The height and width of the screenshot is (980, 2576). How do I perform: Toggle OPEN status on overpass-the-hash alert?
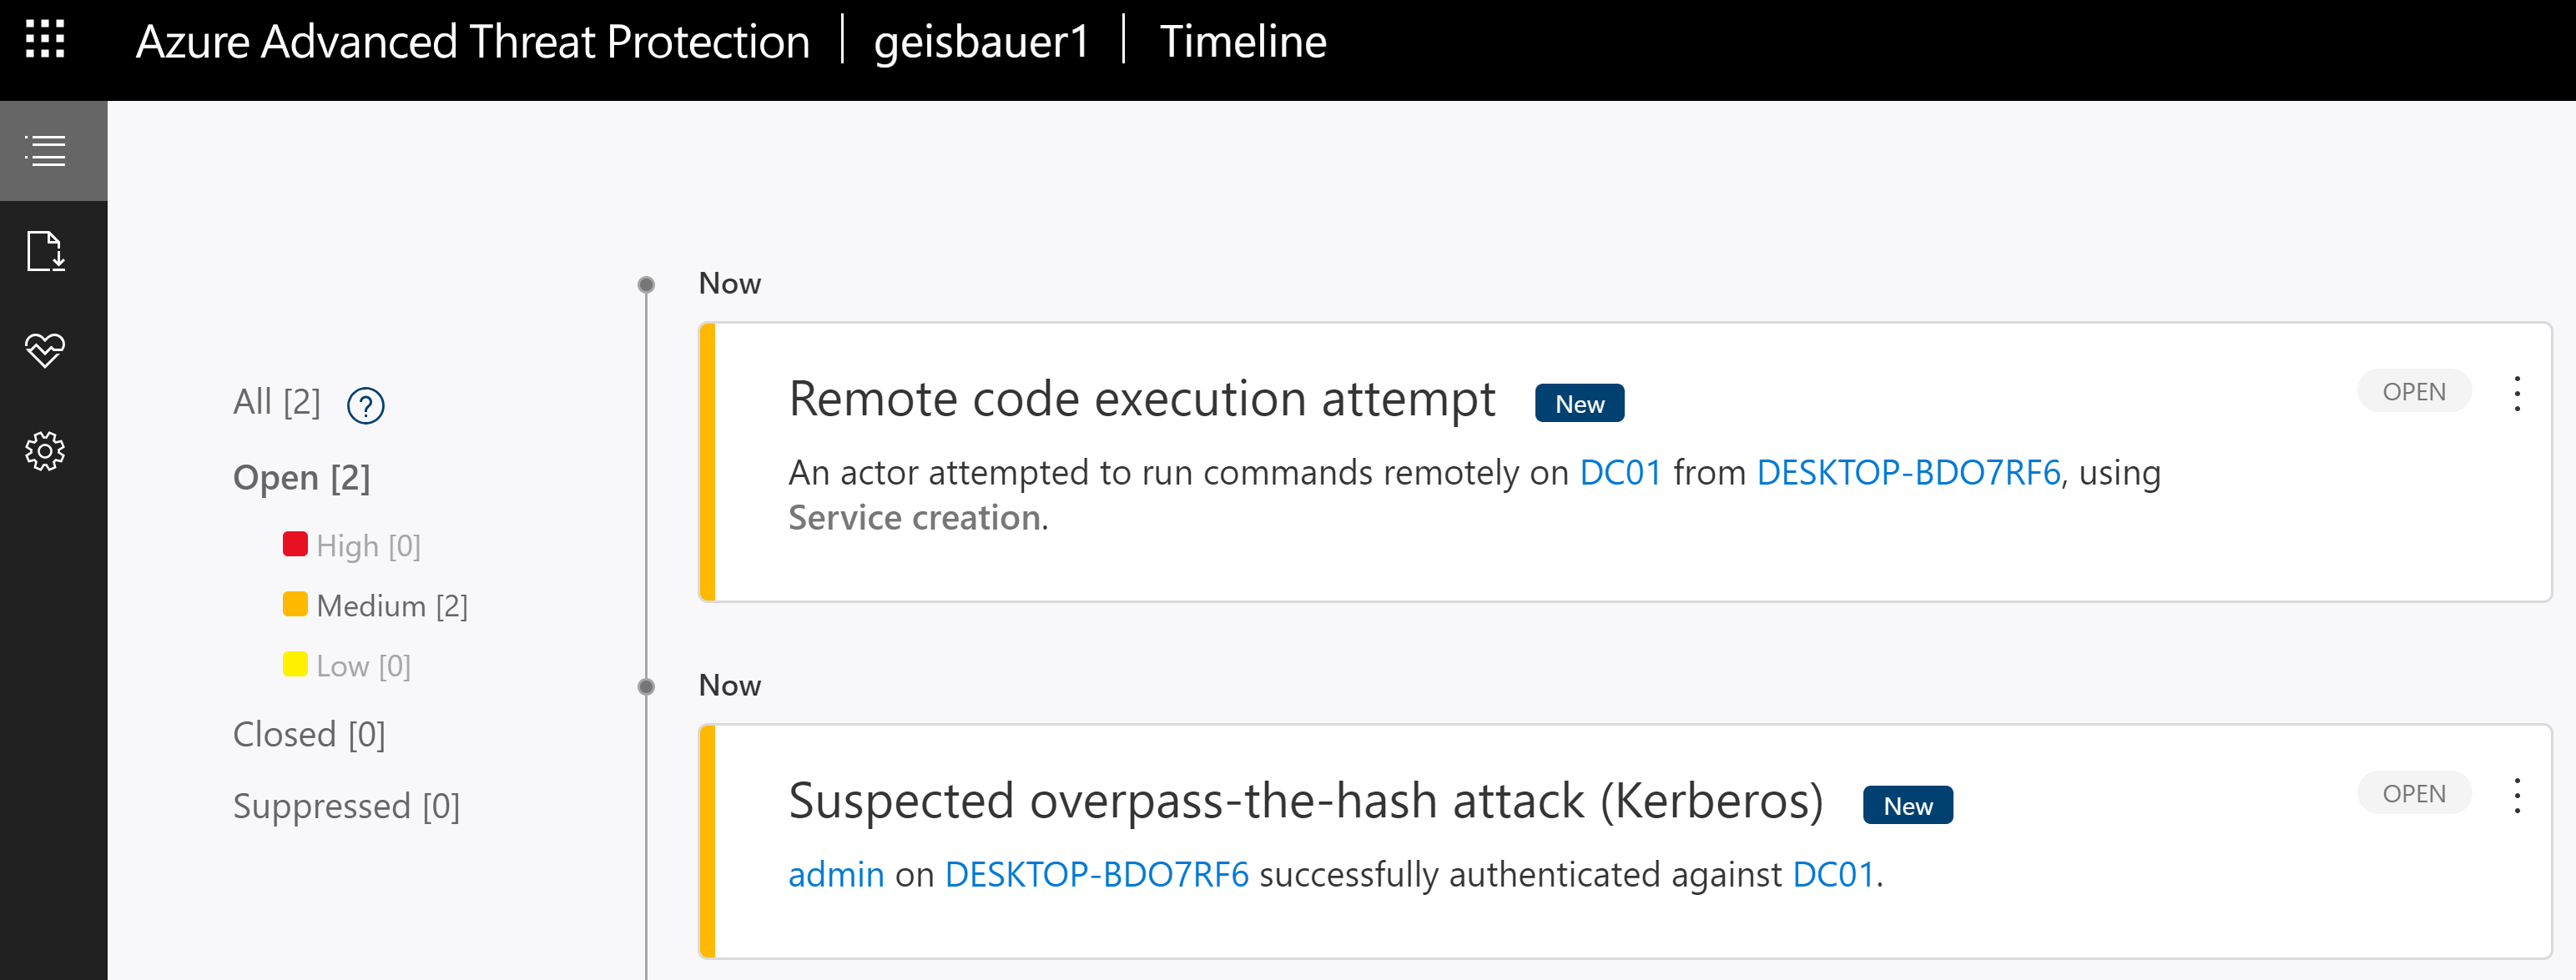(2414, 794)
